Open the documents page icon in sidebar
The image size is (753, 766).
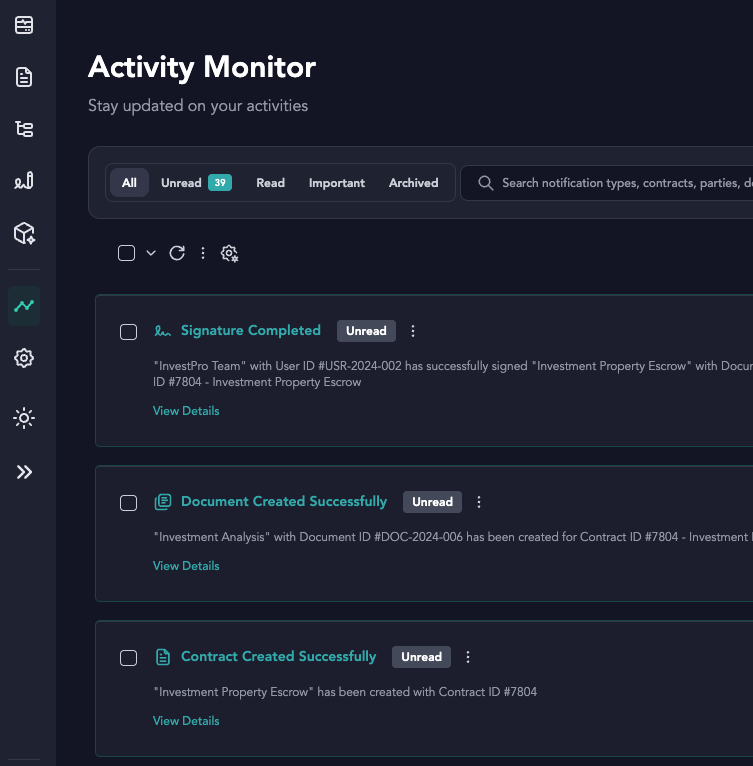pyautogui.click(x=24, y=77)
